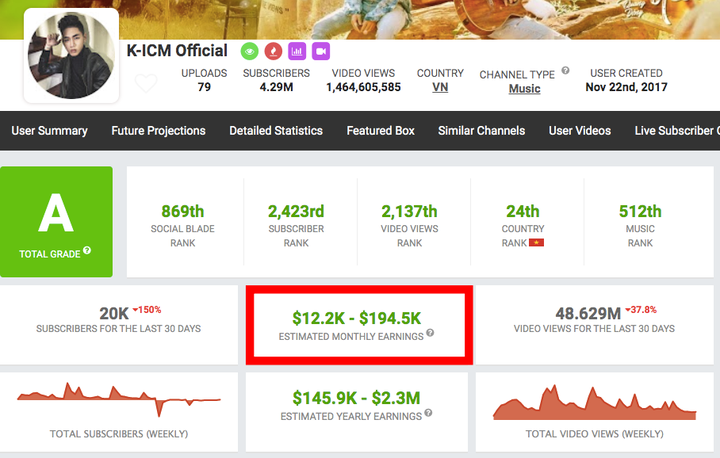Click help icon beside Estimated Yearly Earnings
Screen dimensions: 720x458
coord(427,412)
